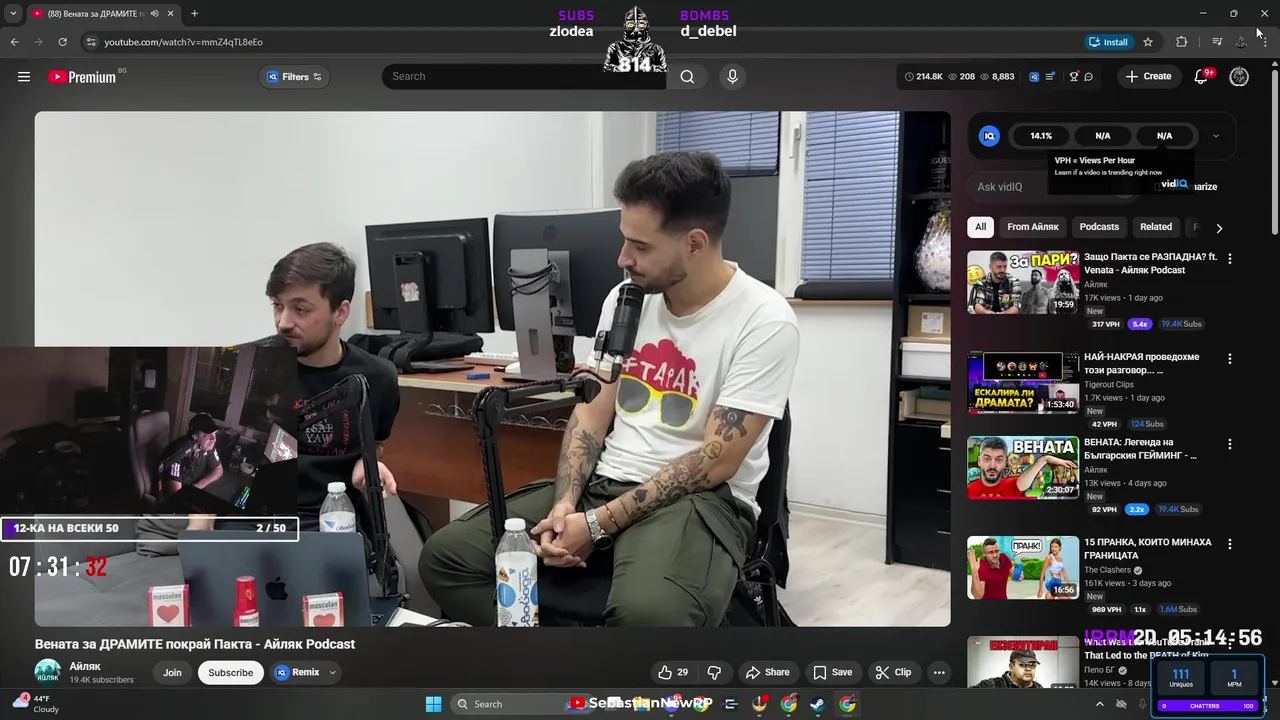Image resolution: width=1280 pixels, height=720 pixels.
Task: Open vidIQ chat bubble icon
Action: pyautogui.click(x=1089, y=77)
